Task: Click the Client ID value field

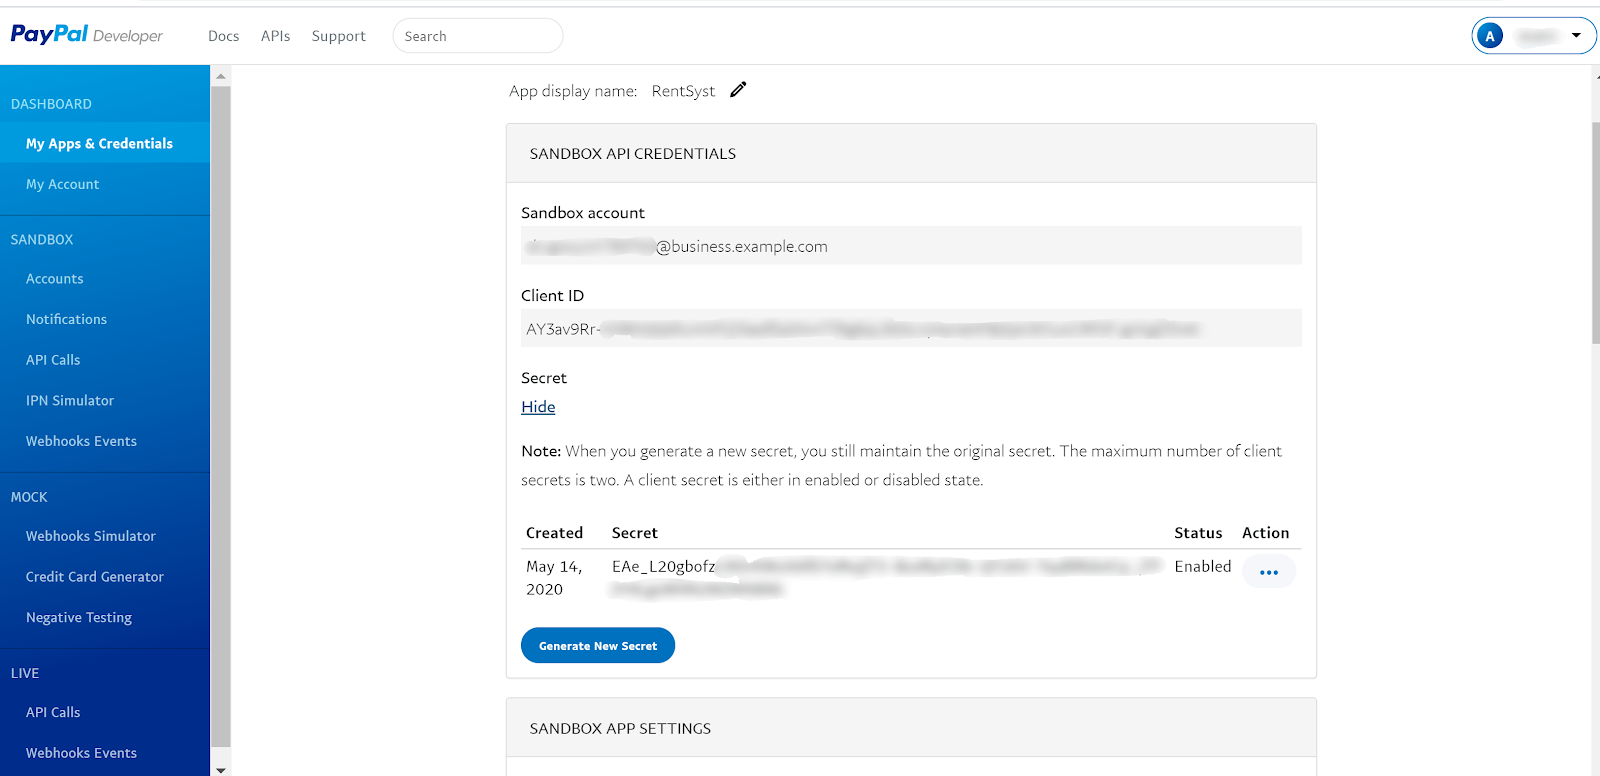Action: click(x=911, y=328)
